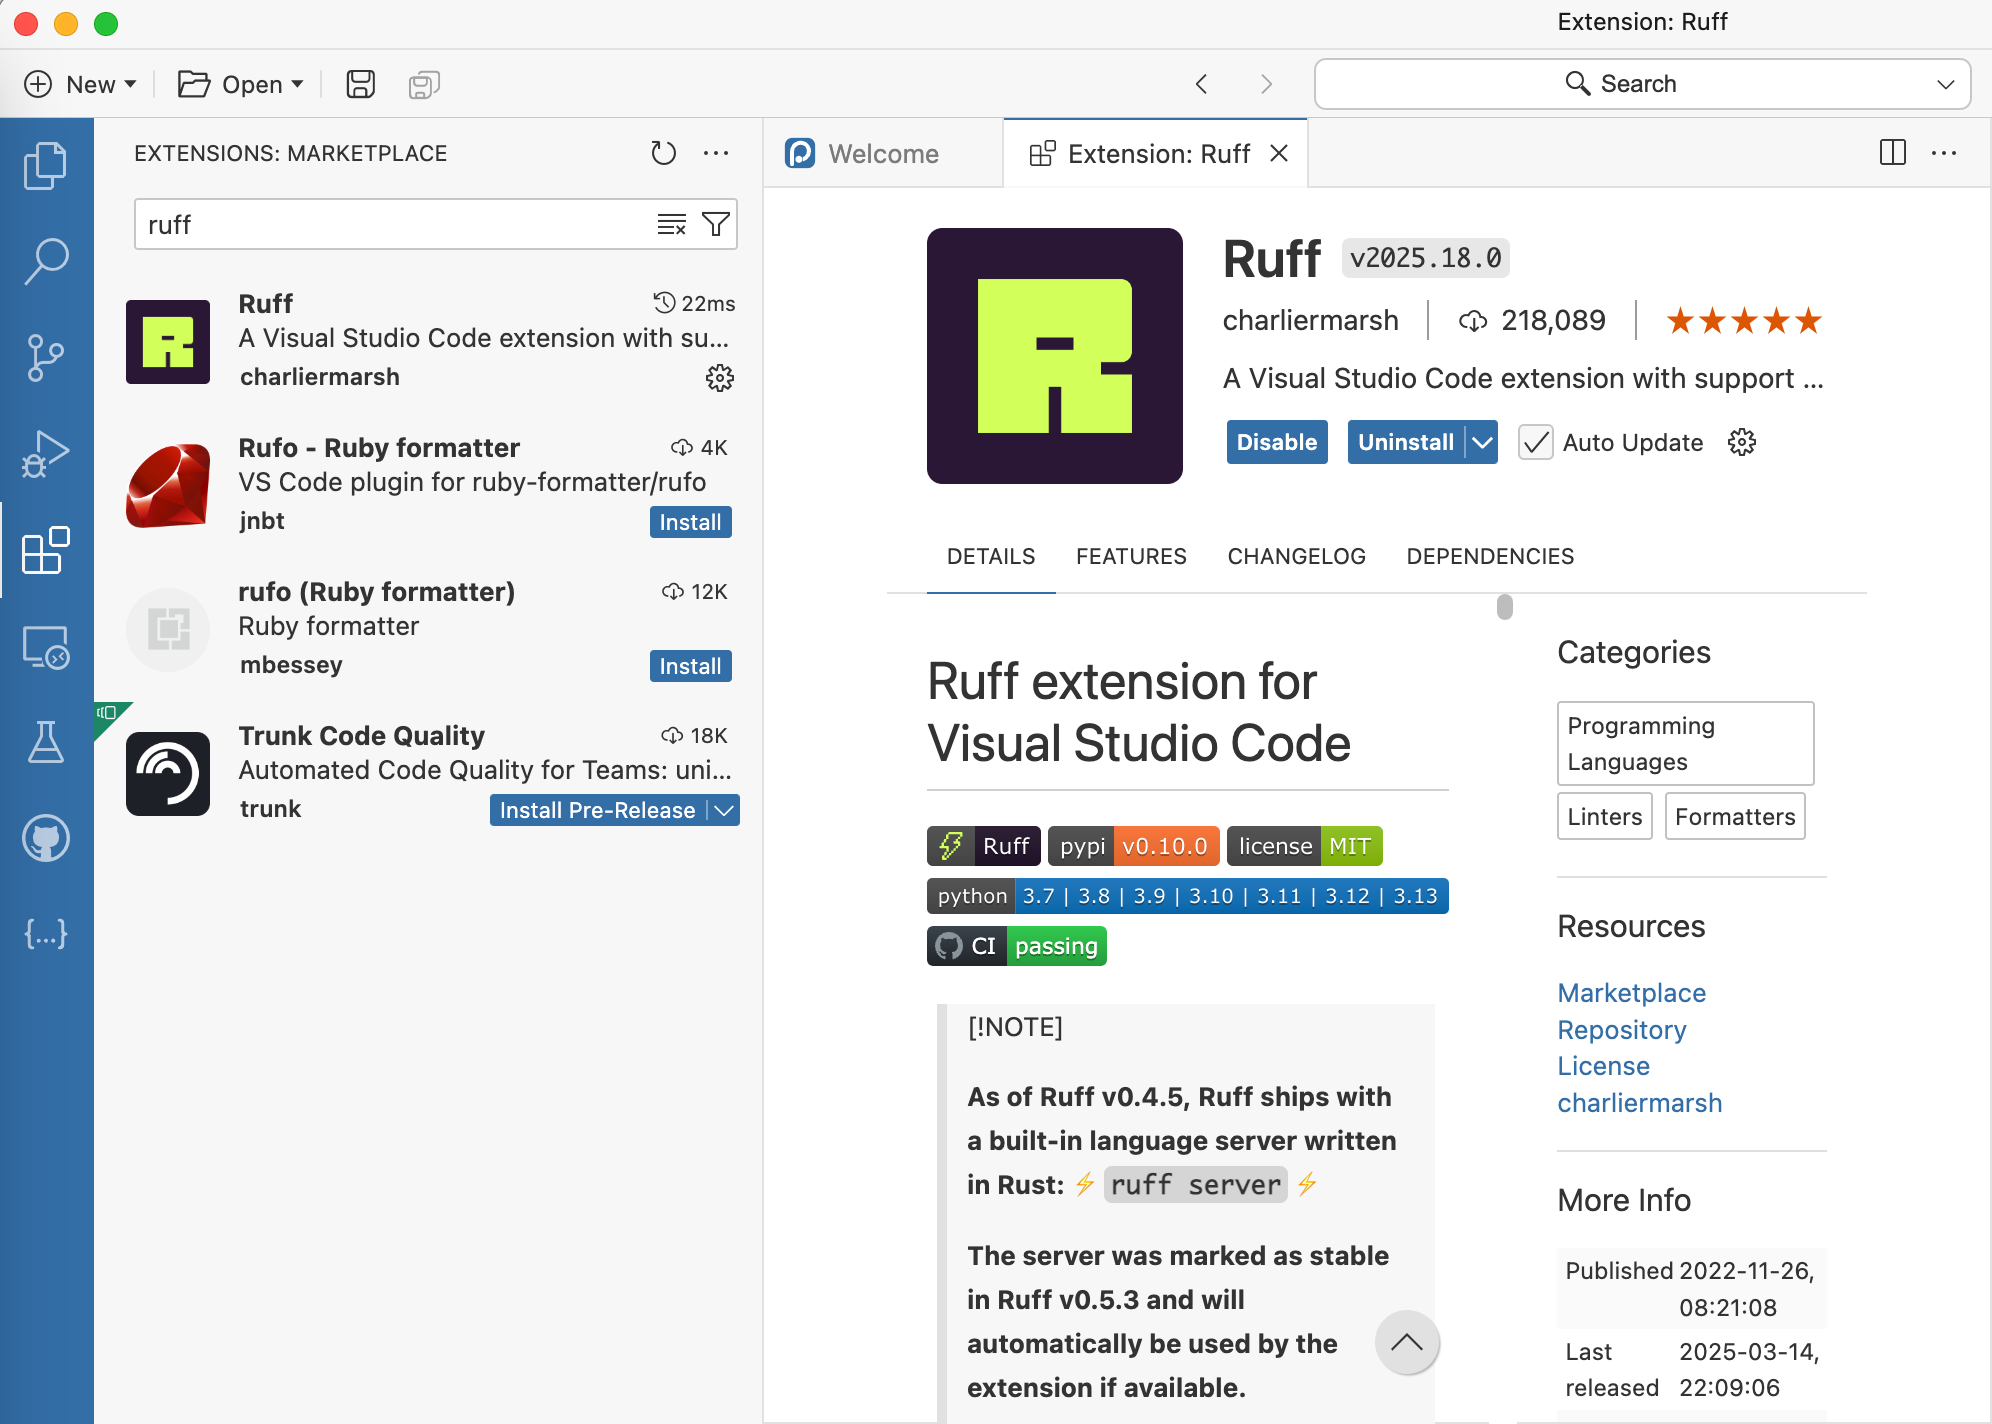1992x1424 pixels.
Task: Switch to the Welcome editor tab
Action: pos(882,154)
